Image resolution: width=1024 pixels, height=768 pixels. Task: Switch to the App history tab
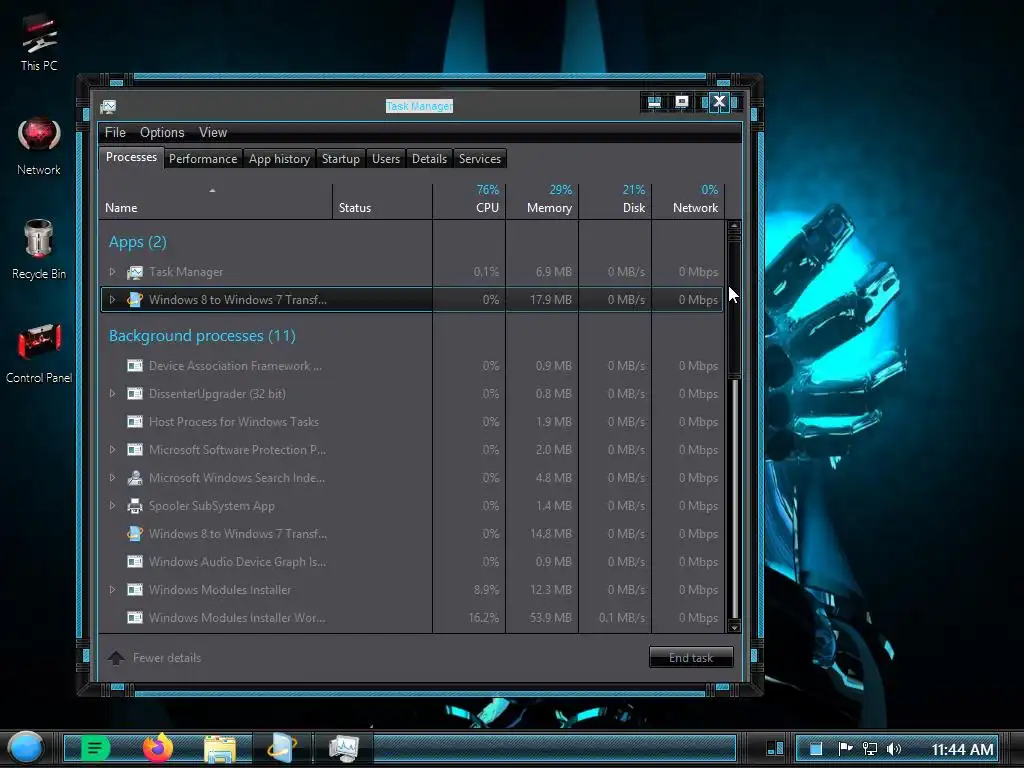click(x=280, y=159)
